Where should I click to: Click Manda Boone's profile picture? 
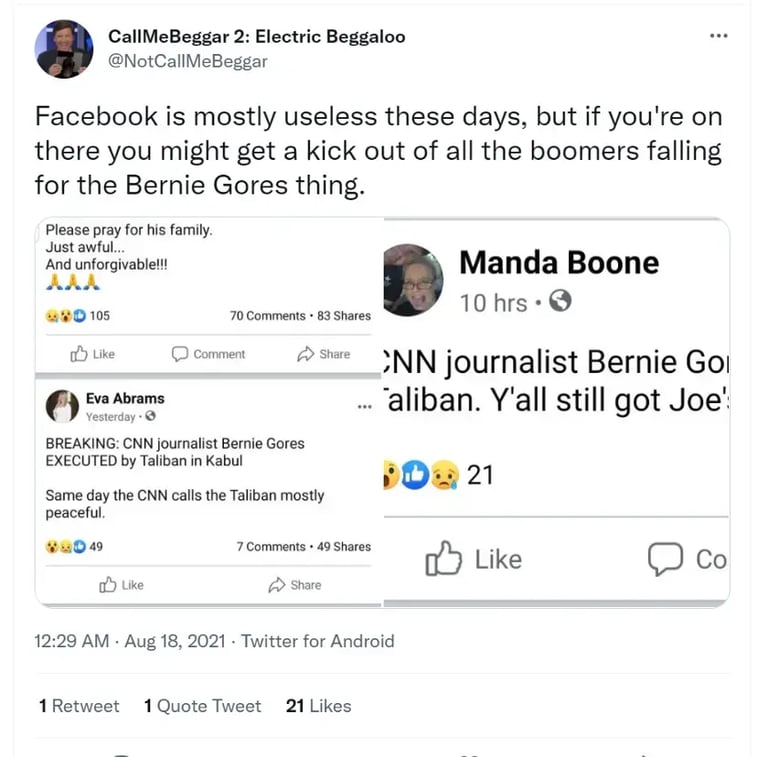412,280
